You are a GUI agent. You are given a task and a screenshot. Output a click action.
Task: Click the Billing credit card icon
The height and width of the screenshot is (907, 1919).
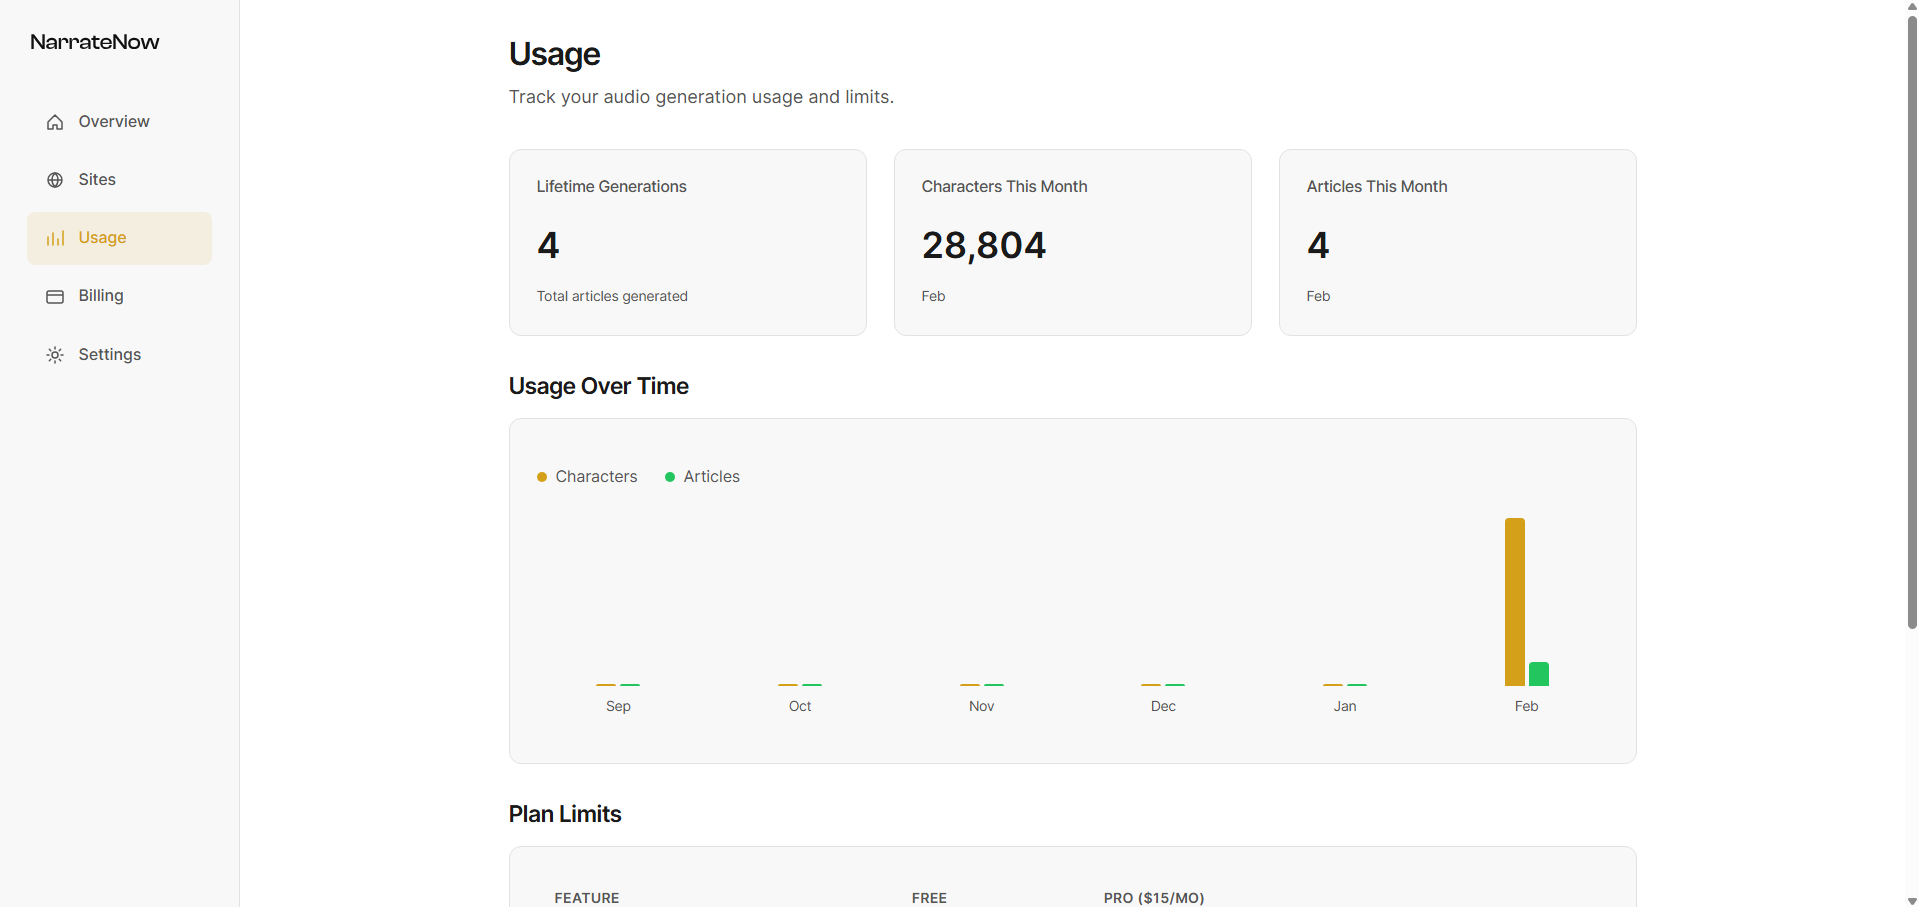[55, 297]
